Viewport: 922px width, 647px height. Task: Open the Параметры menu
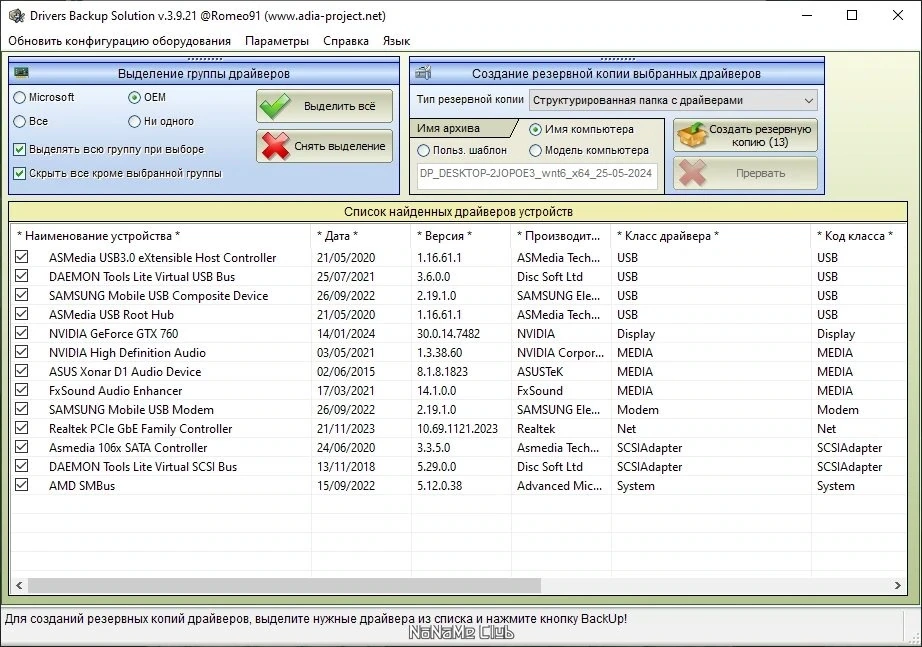tap(277, 41)
